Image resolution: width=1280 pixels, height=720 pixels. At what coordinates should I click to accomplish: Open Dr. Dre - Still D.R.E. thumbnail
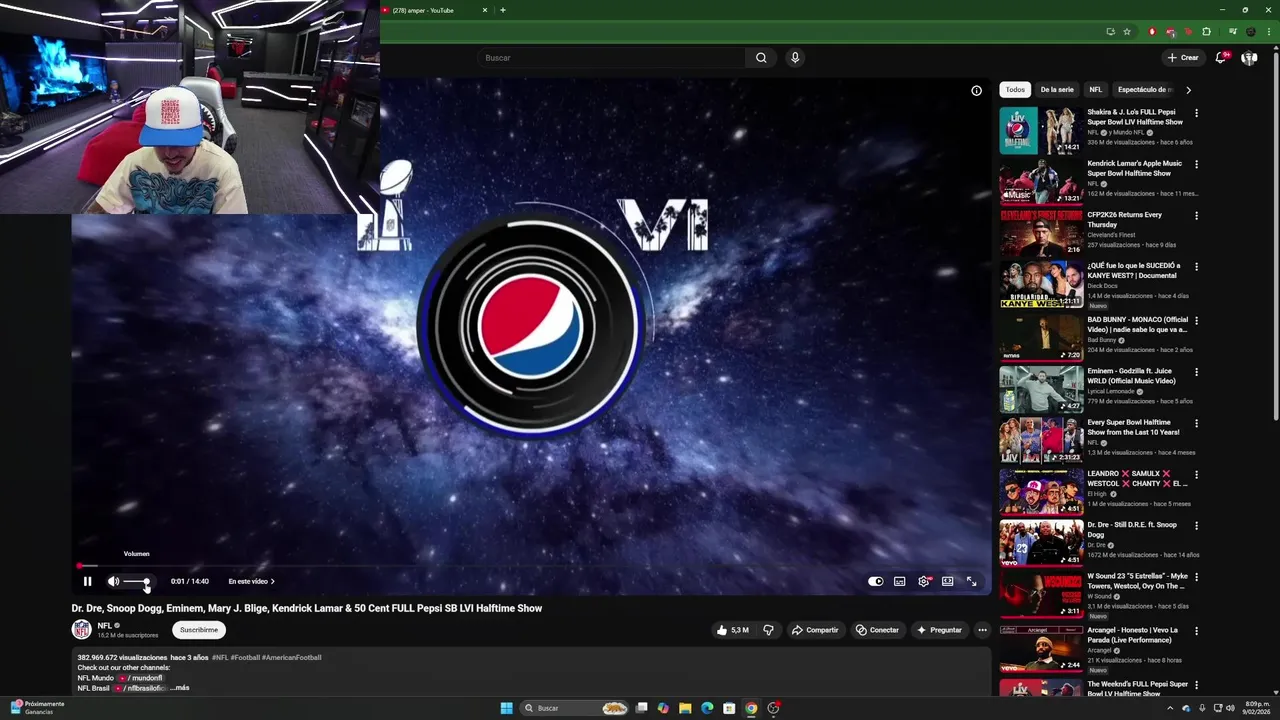click(1041, 543)
